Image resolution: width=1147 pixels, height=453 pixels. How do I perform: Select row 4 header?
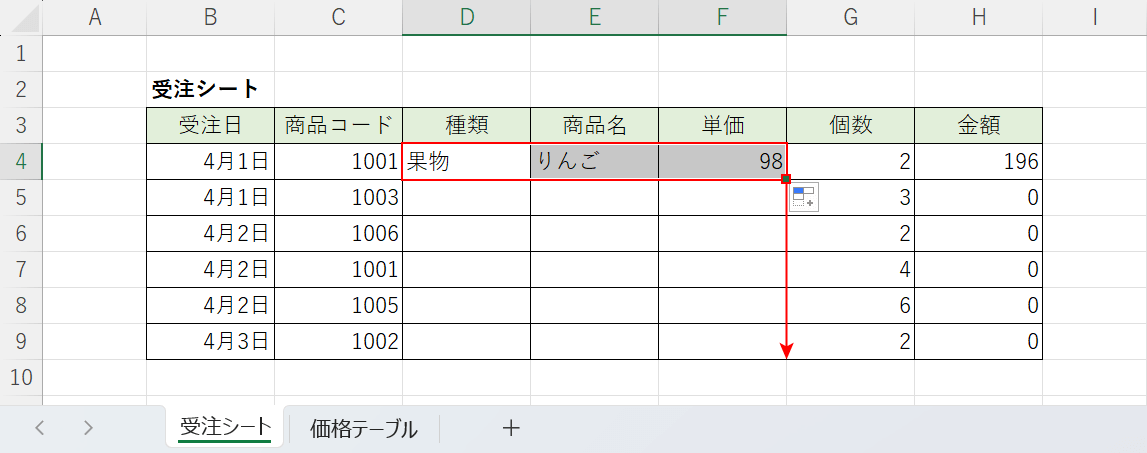point(21,162)
